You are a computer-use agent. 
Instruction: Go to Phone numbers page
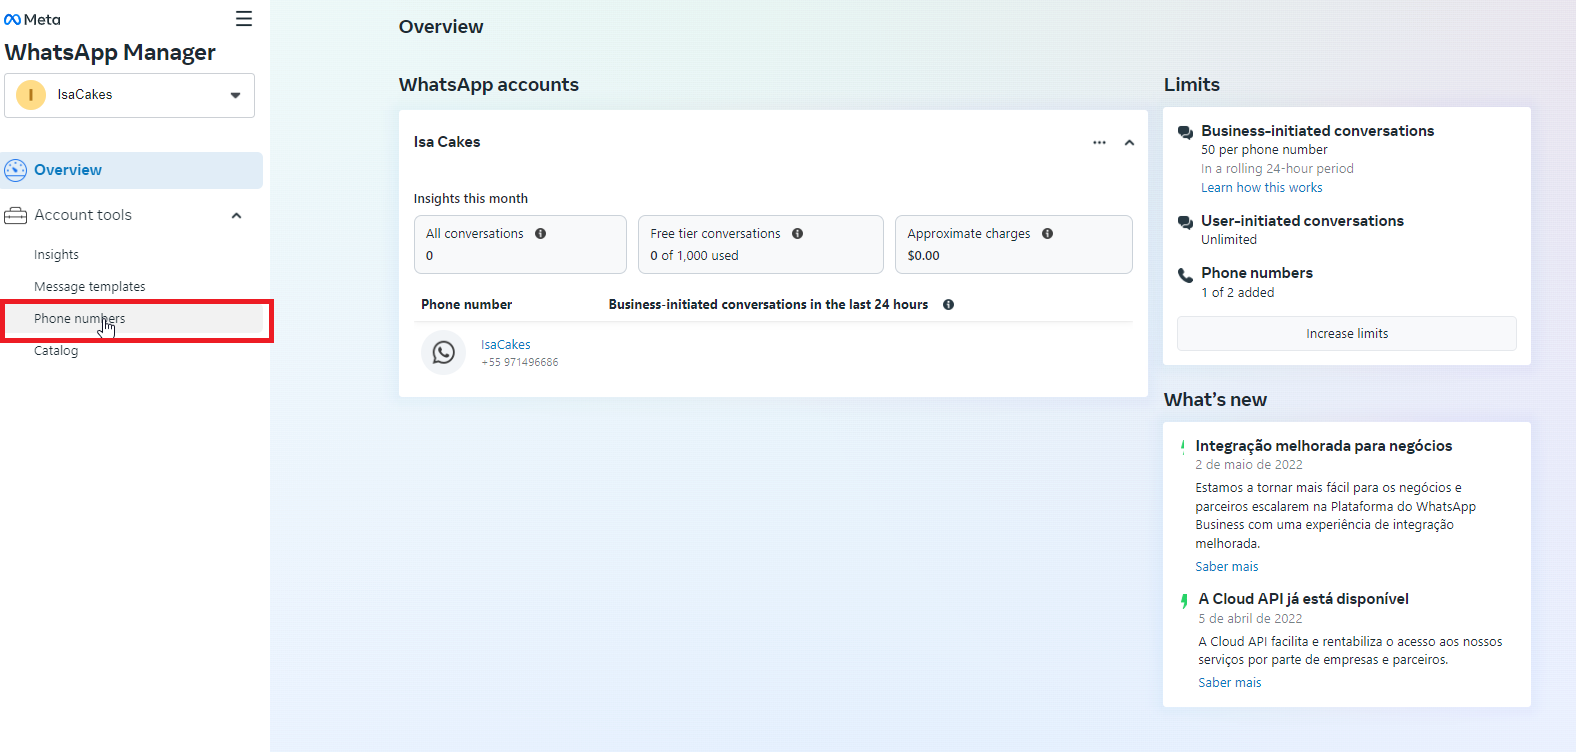pos(134,319)
